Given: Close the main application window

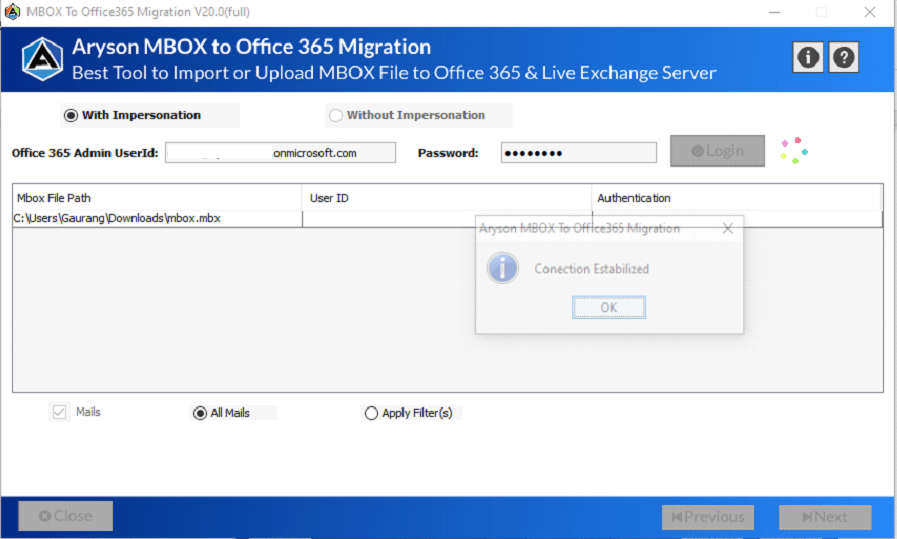Looking at the screenshot, I should [x=870, y=12].
